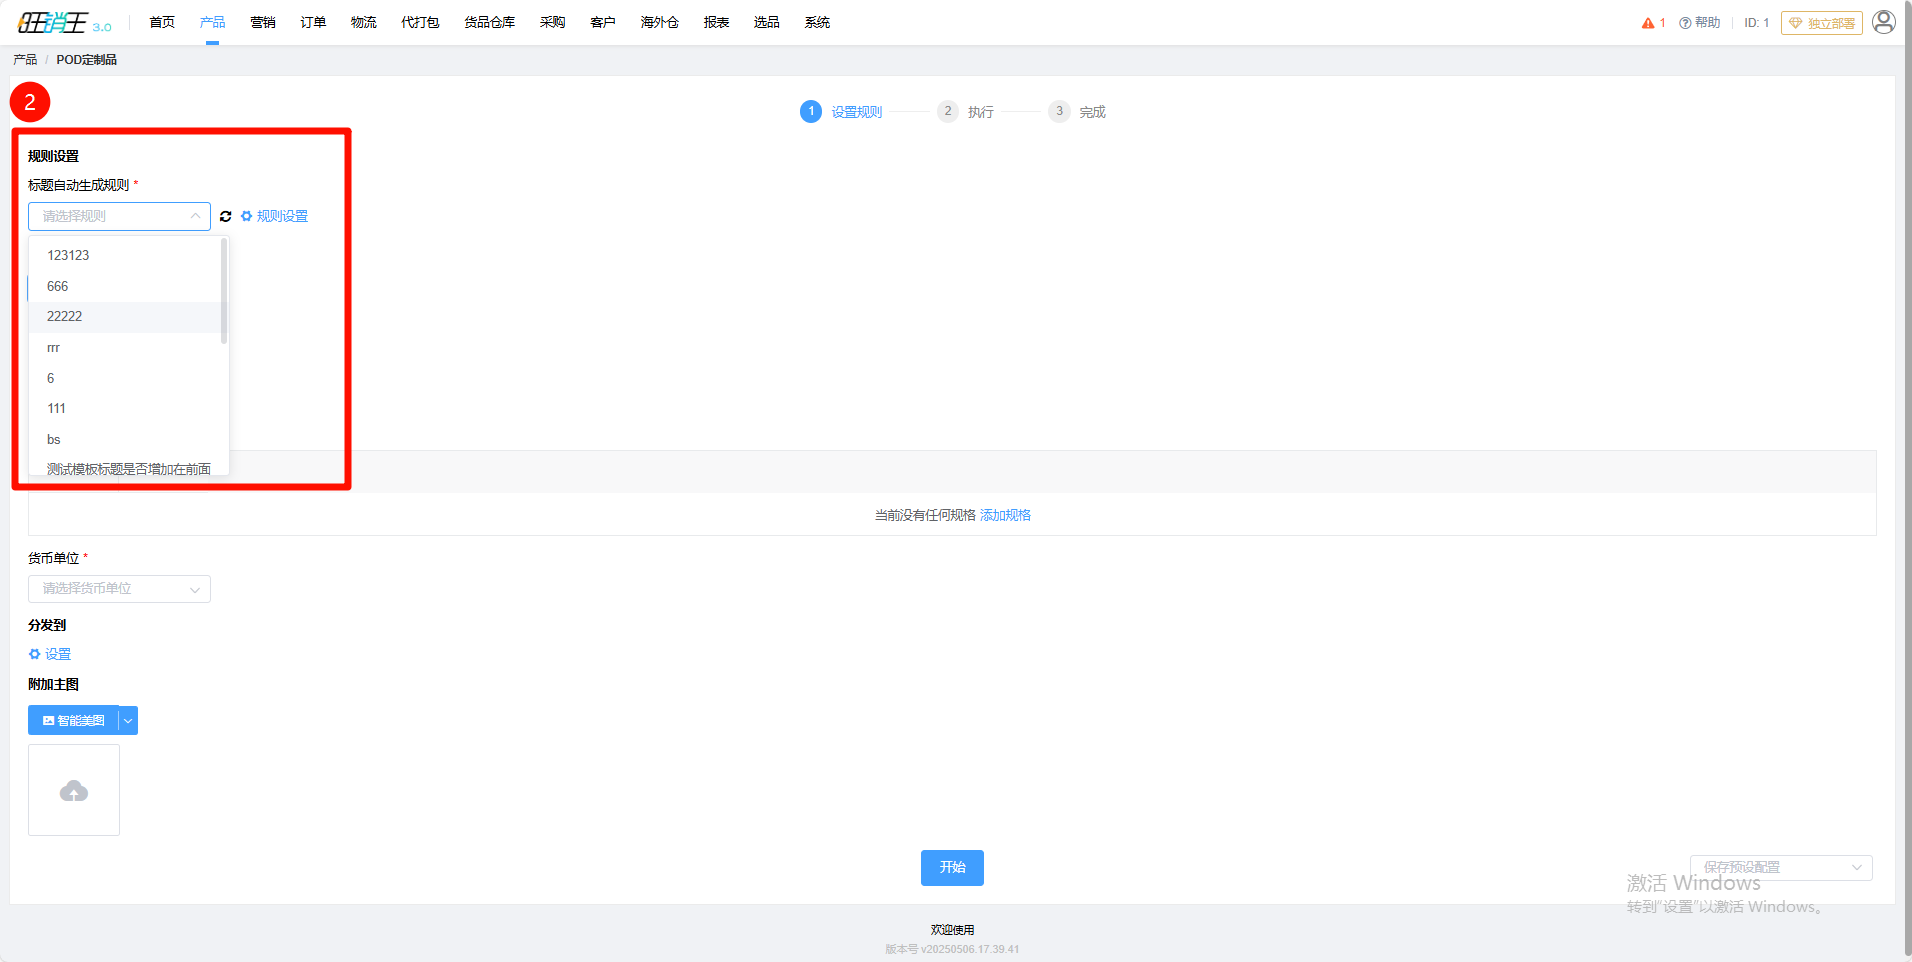Click the 独立部署 diamond badge

[1822, 23]
